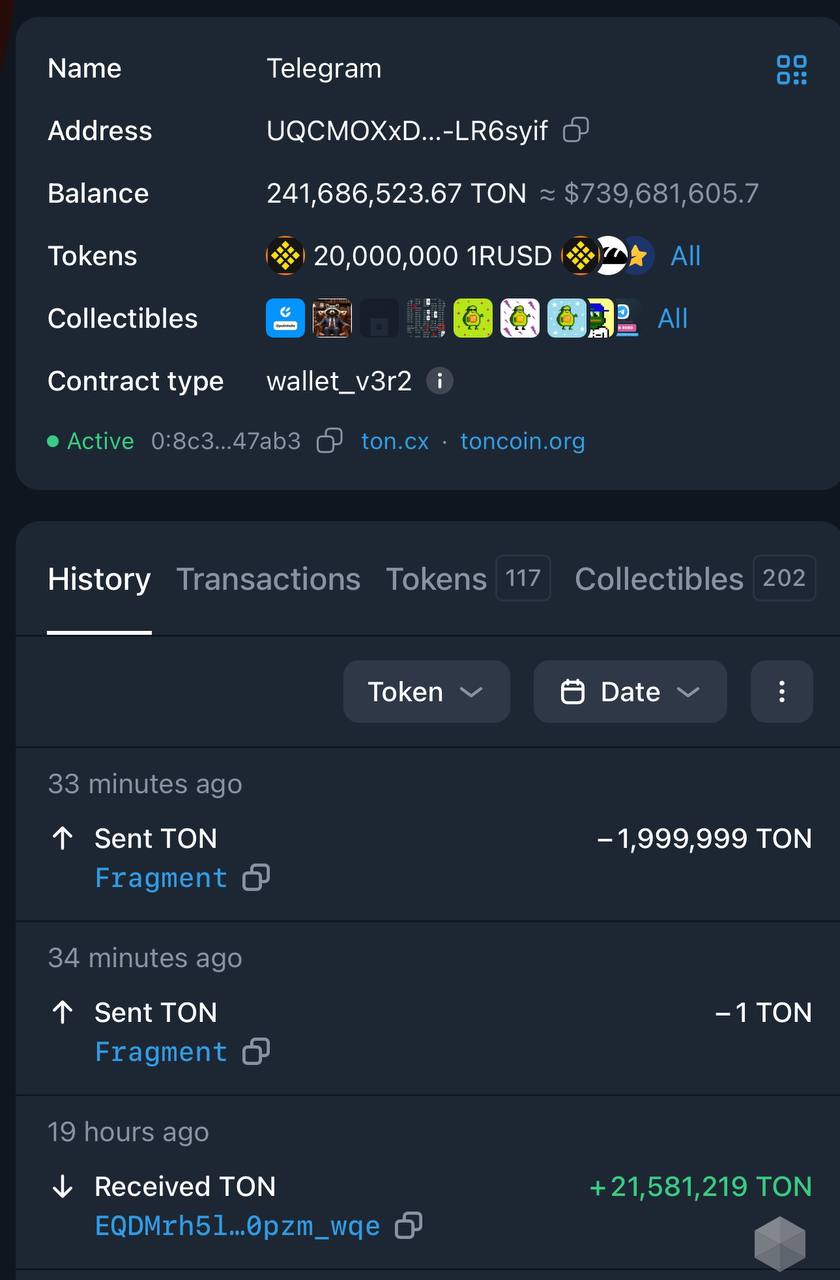Image resolution: width=840 pixels, height=1280 pixels.
Task: Open the ton.cx link
Action: (x=395, y=441)
